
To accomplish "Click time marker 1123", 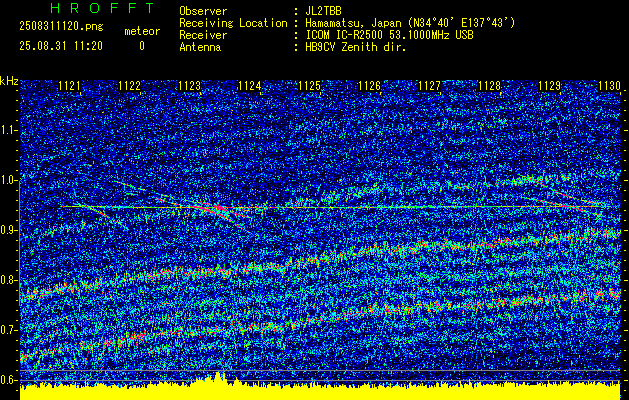I will click(189, 85).
